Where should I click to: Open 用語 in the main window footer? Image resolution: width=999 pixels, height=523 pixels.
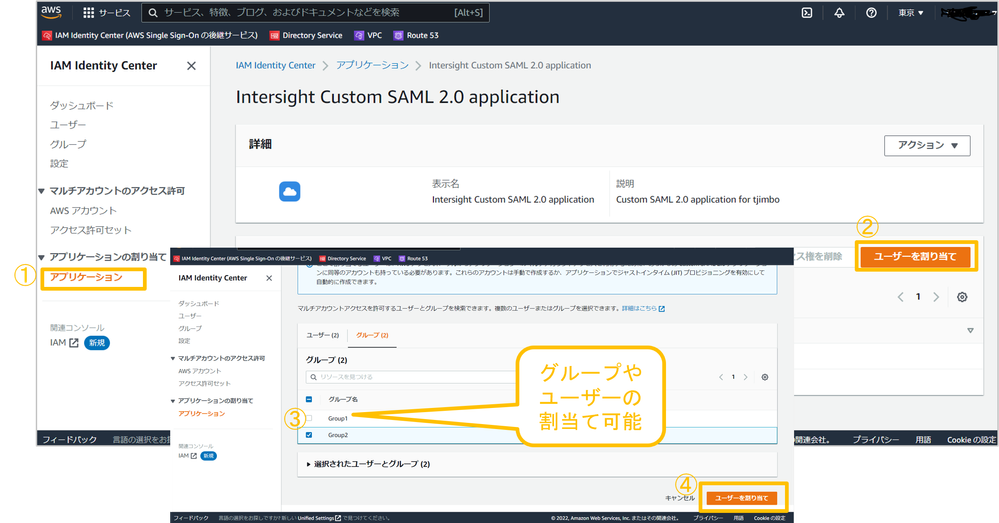923,440
